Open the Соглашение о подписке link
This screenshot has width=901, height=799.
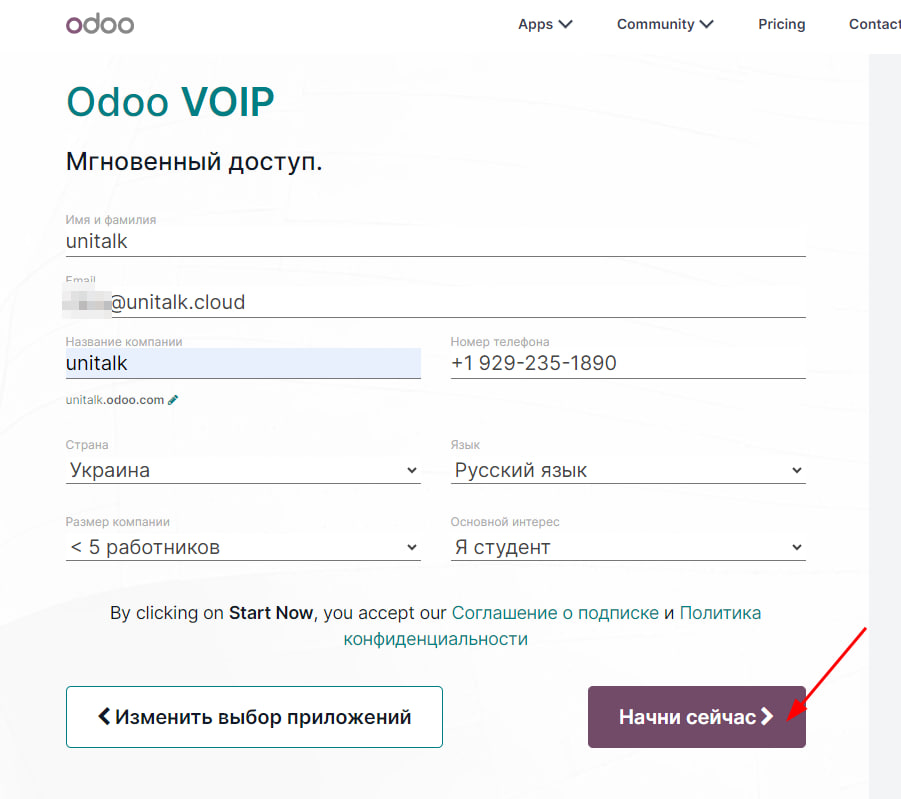click(x=555, y=613)
